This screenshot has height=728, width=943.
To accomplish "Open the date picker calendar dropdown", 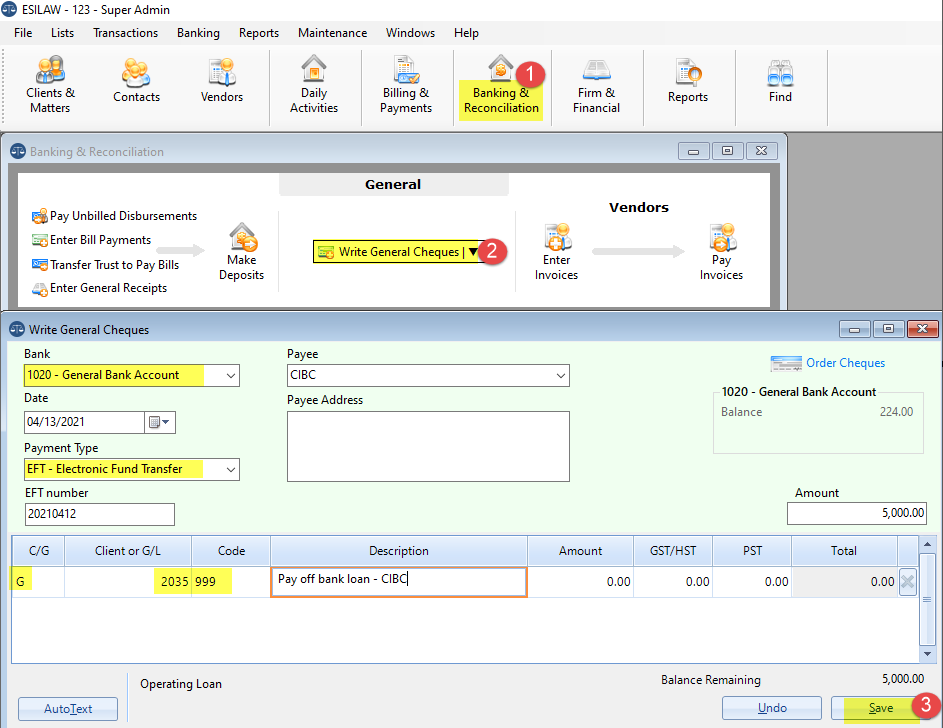I will (x=159, y=423).
